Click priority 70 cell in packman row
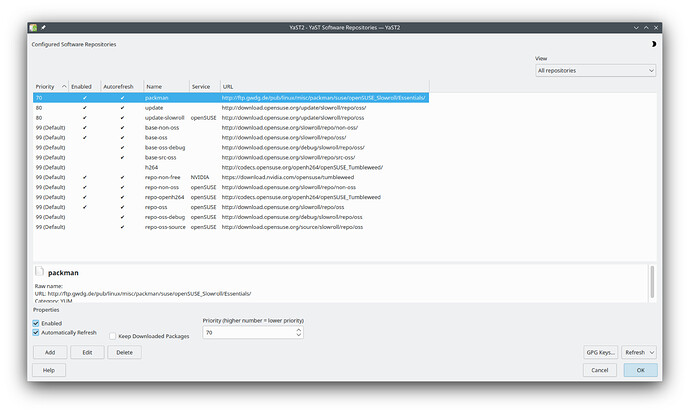 [x=39, y=98]
